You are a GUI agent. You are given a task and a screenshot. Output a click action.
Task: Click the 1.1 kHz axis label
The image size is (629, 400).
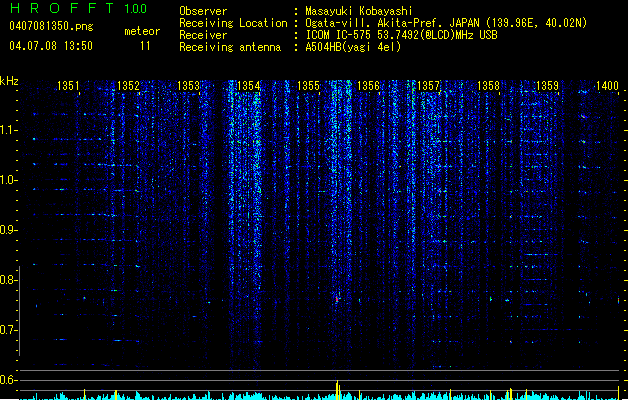(x=8, y=130)
